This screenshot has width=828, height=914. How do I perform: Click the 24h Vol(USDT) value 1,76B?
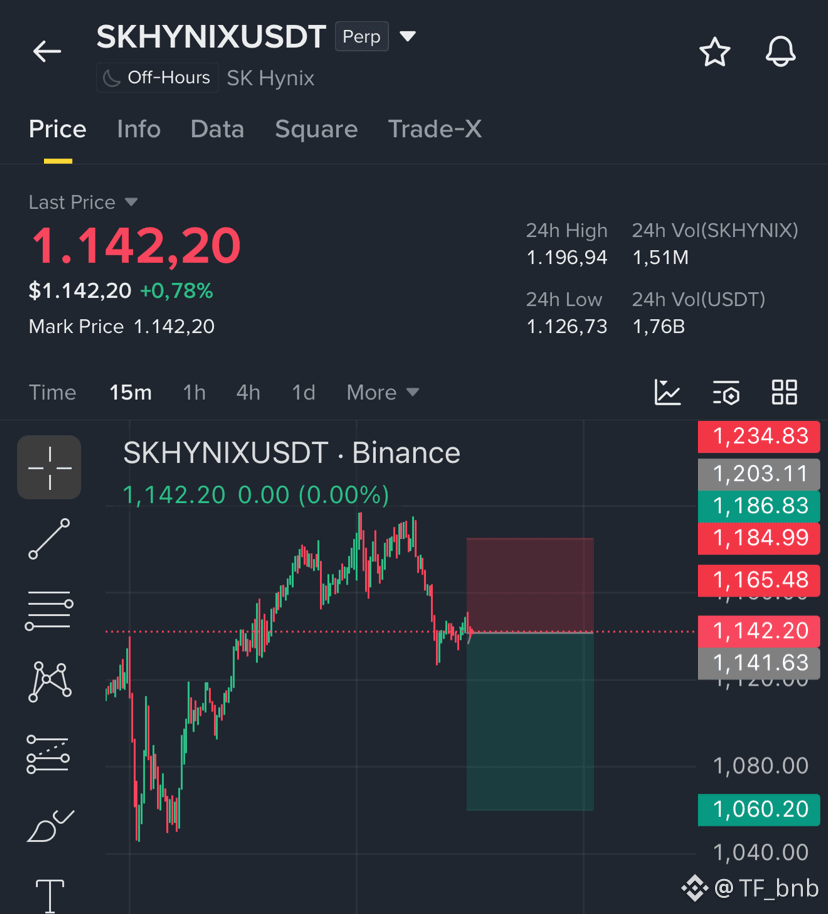(x=658, y=326)
